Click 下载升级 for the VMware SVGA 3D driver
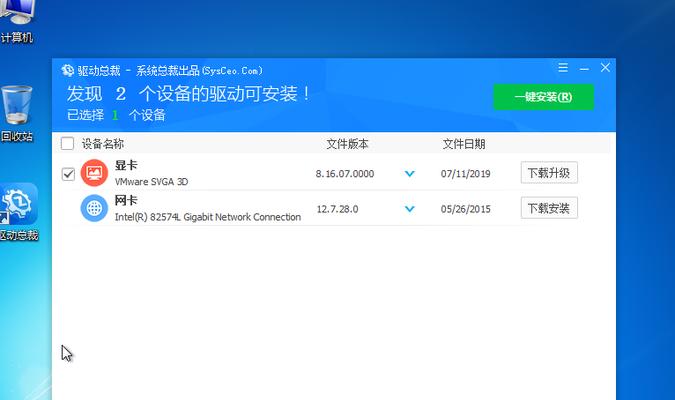Screen dimensions: 675x400 pos(549,173)
